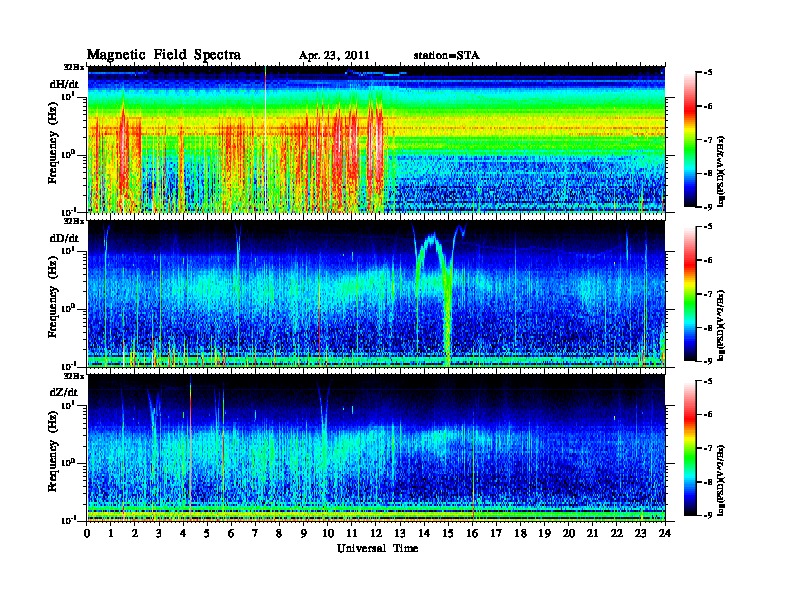Click inside the dD/dt spectrogram plot
Viewport: 792px width, 612px height.
[376, 293]
